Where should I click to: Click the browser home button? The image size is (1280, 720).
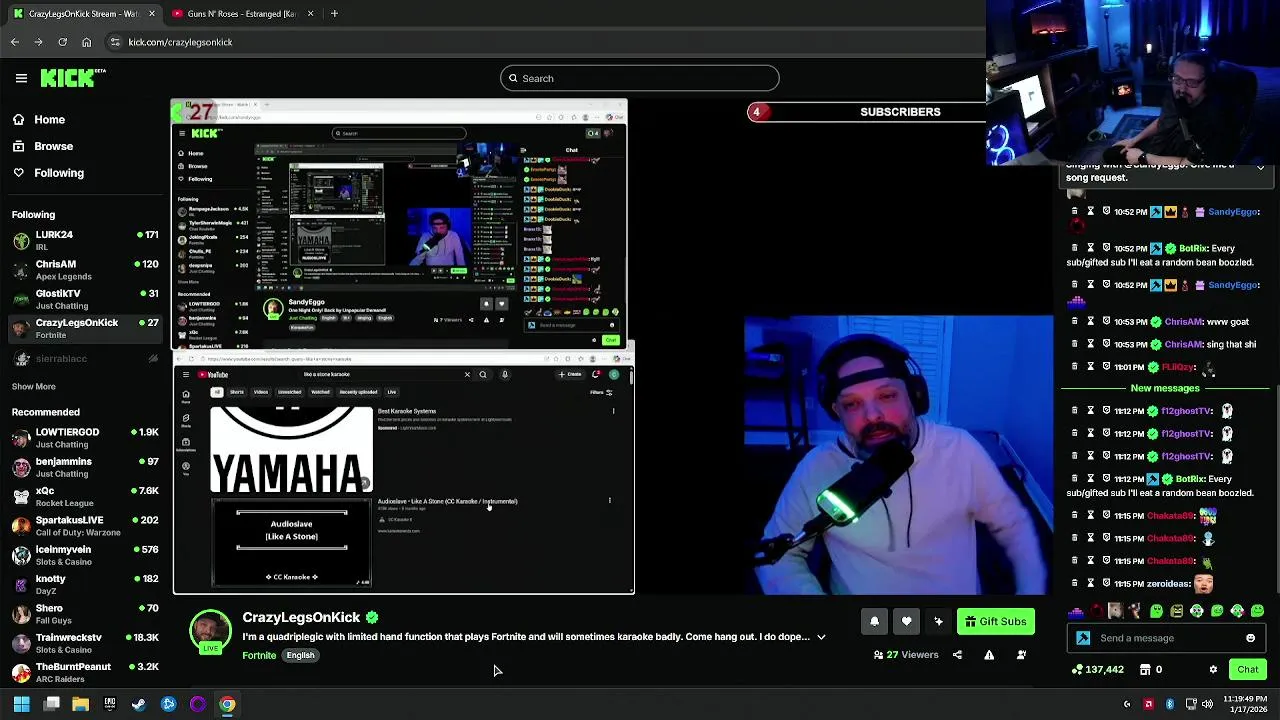coord(86,42)
